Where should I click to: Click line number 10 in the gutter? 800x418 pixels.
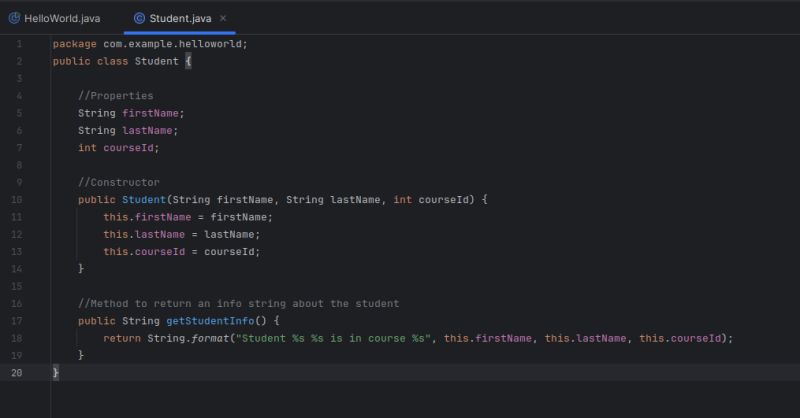click(17, 200)
